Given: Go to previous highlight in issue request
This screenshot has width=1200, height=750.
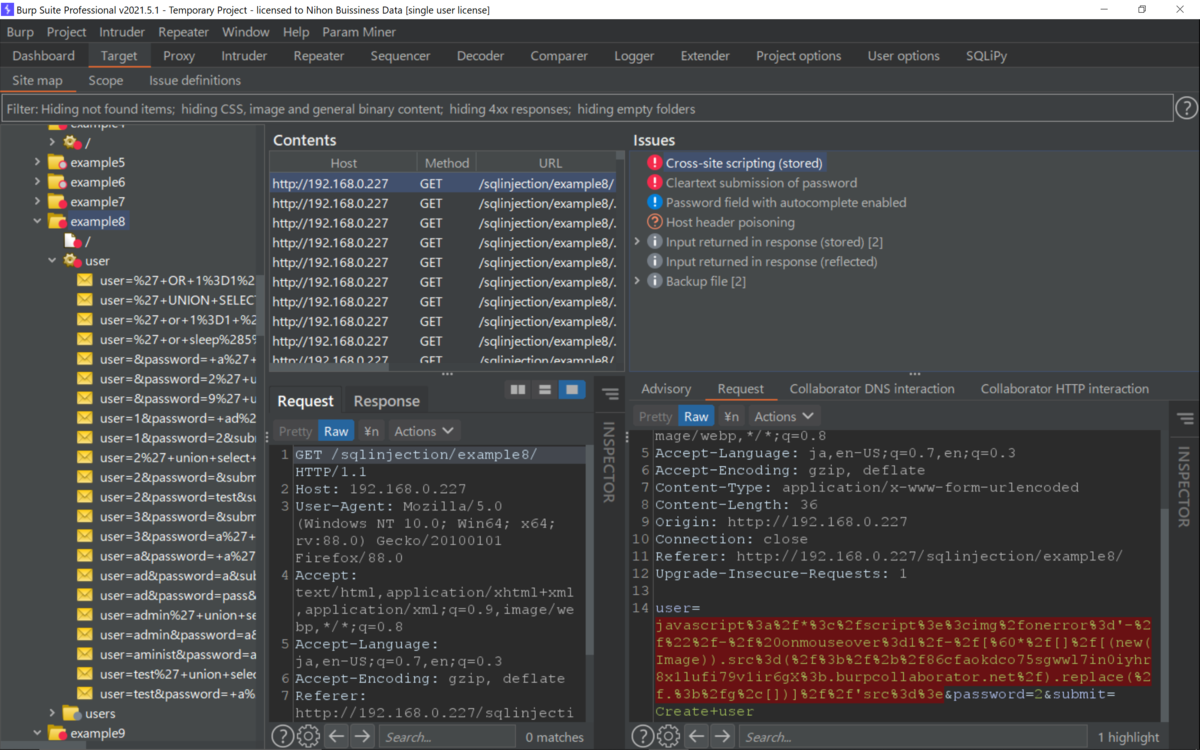Looking at the screenshot, I should coord(696,737).
